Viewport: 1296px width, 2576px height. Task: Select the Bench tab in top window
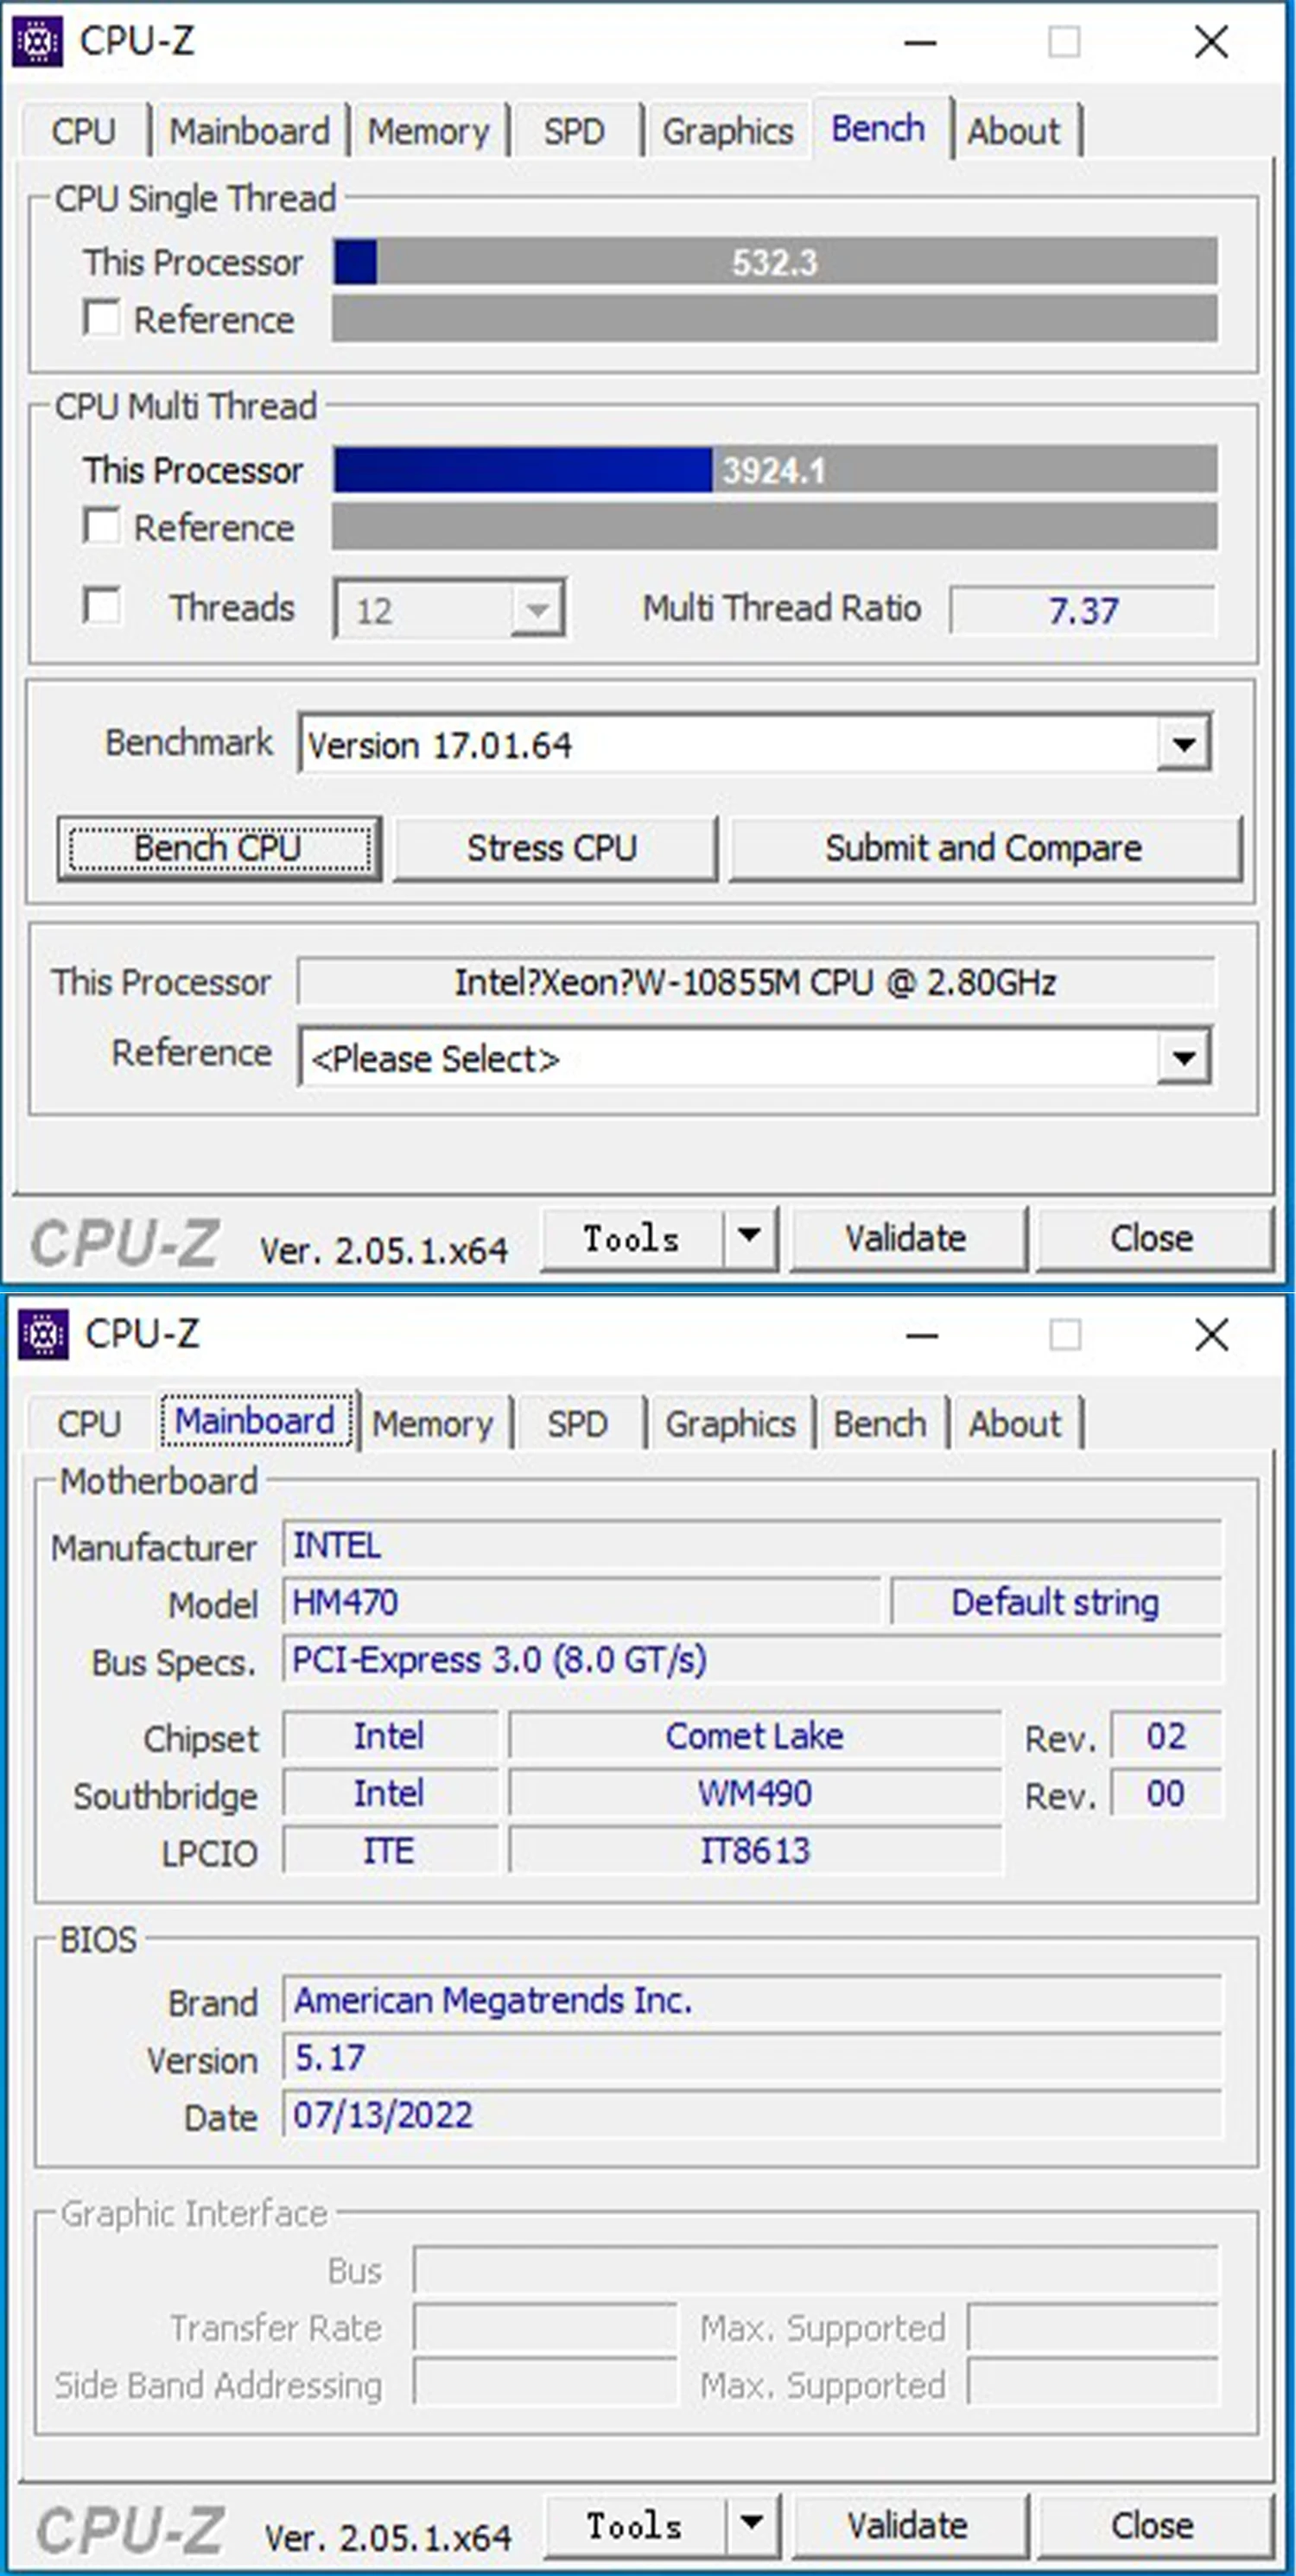pos(879,129)
